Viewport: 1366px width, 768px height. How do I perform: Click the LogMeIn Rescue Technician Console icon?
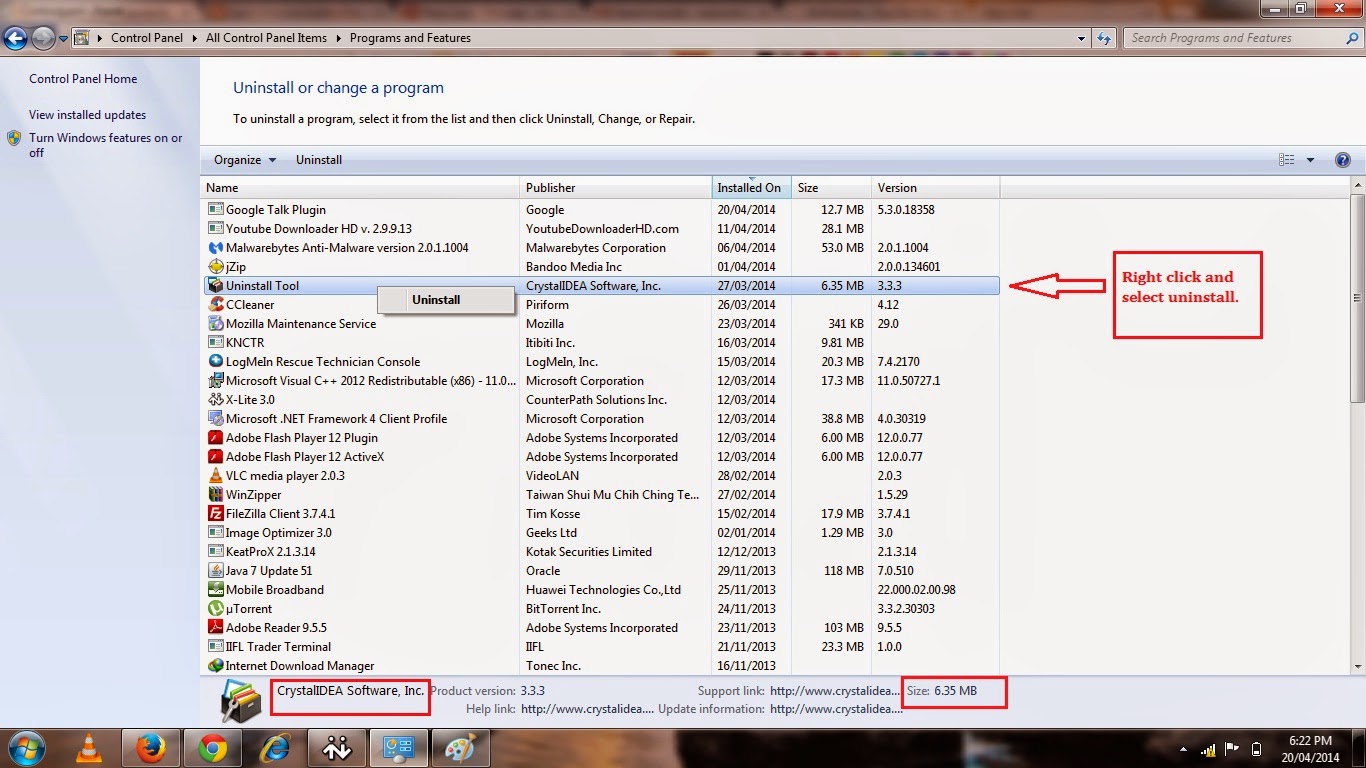click(215, 362)
